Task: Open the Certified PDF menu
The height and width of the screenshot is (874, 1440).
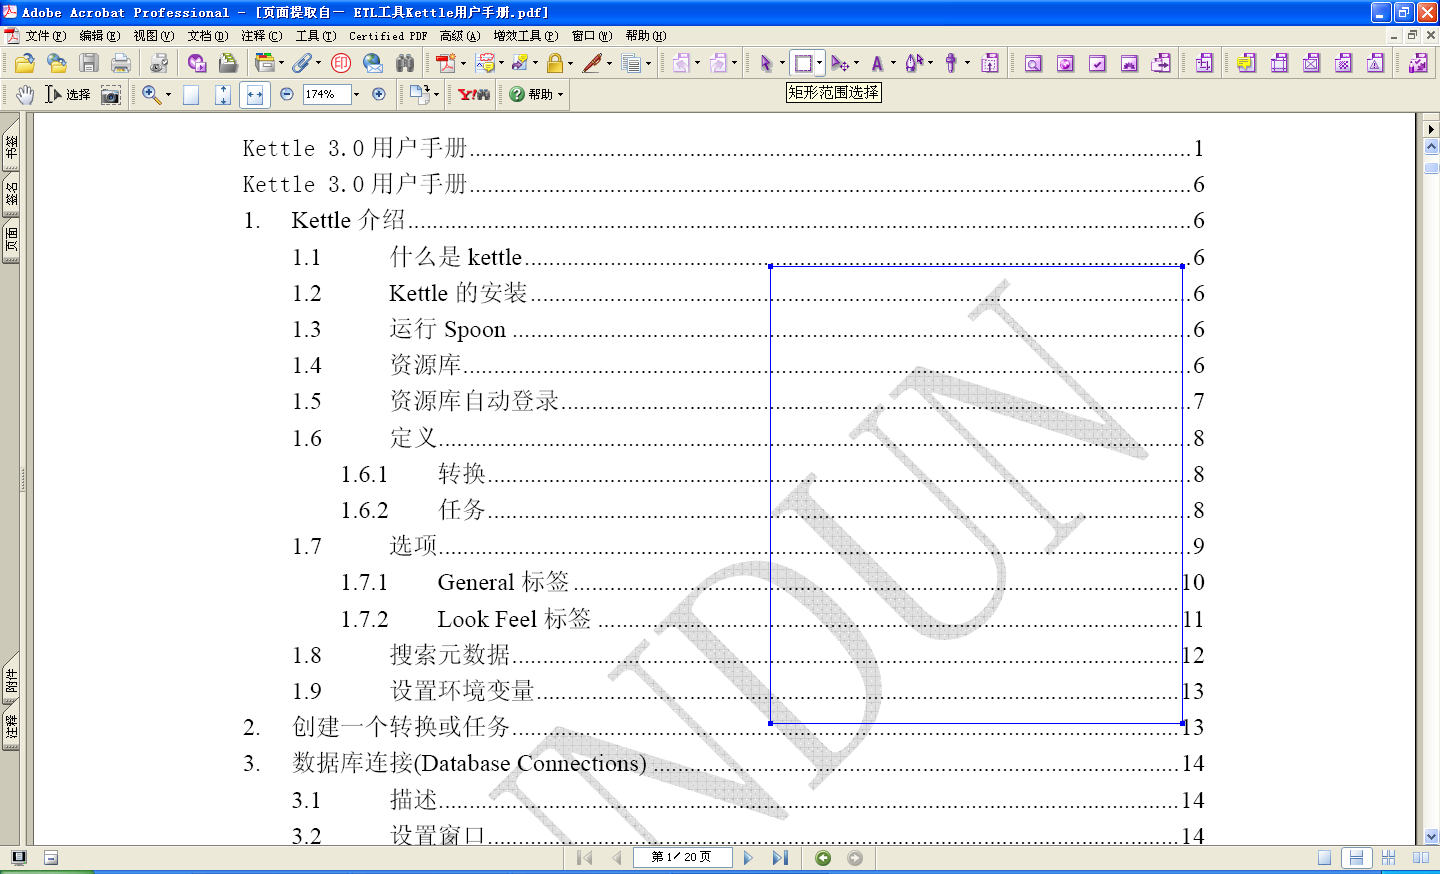Action: 388,36
